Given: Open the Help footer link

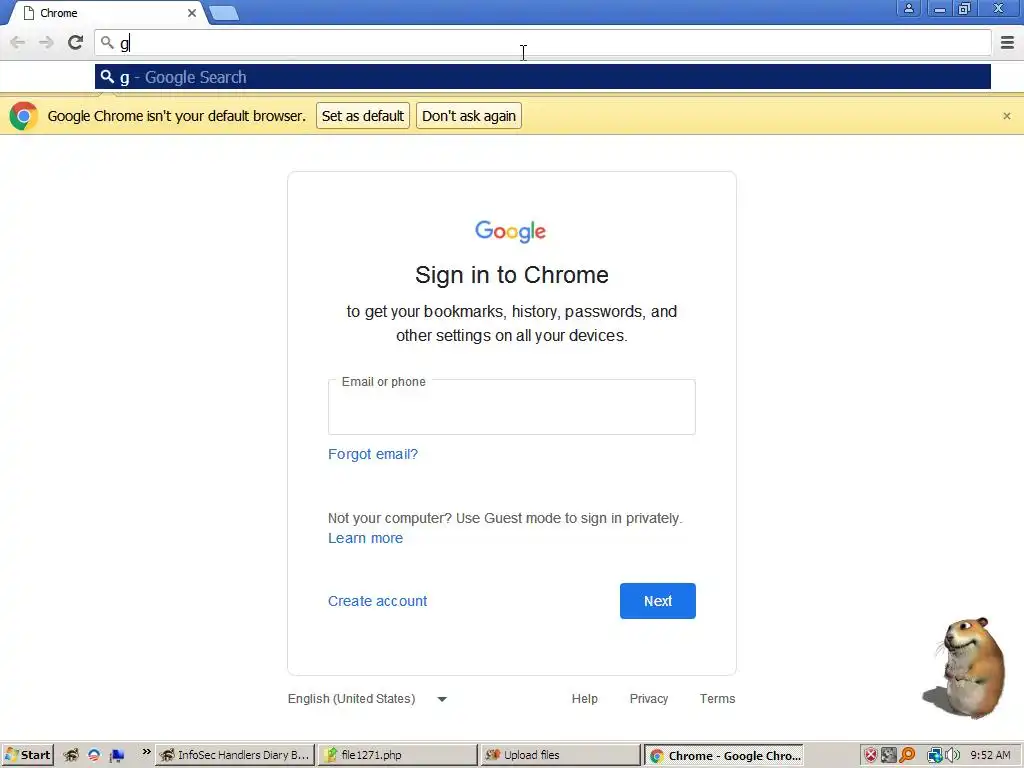Looking at the screenshot, I should pos(584,699).
